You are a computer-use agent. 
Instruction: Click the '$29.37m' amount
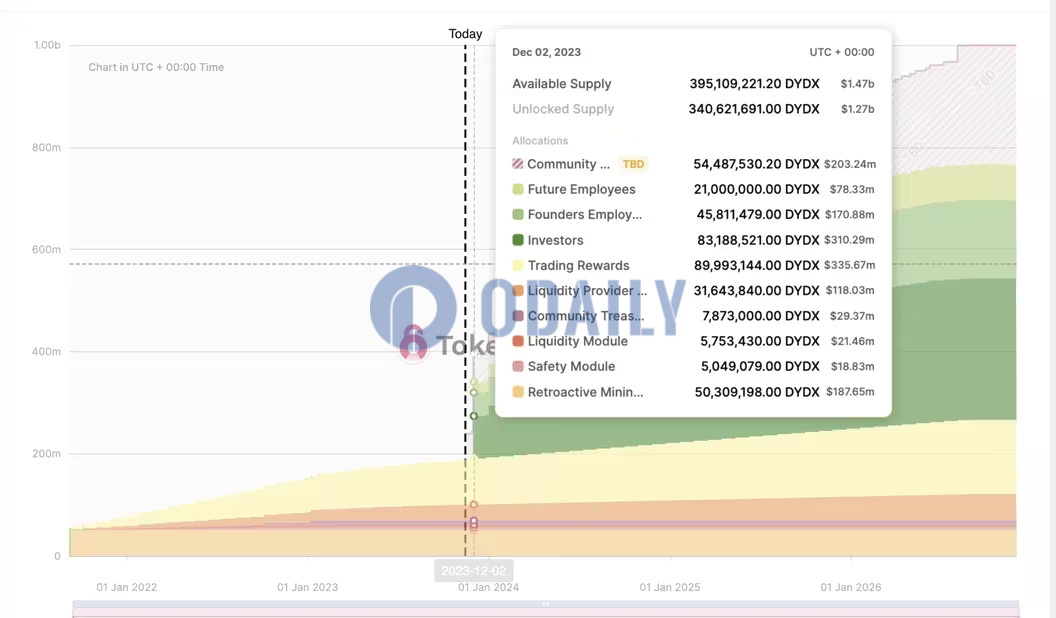click(x=852, y=316)
